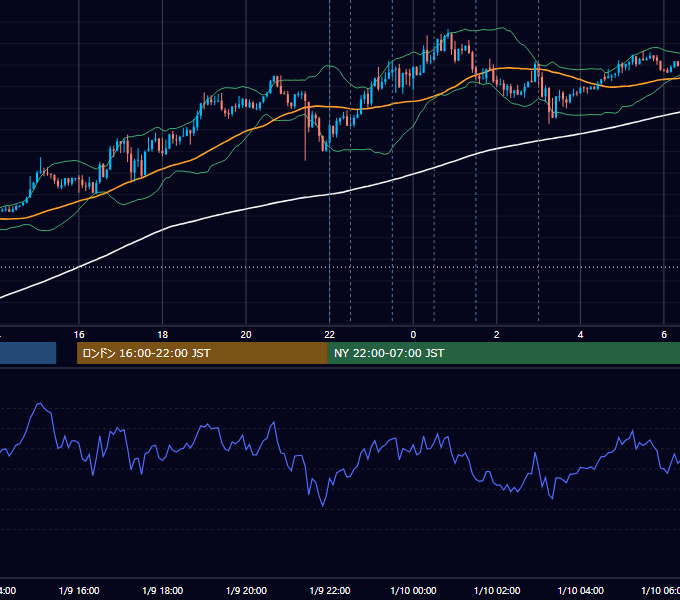Click the 20 hour label on the upper time axis
Screen dimensions: 680x600
[x=246, y=335]
